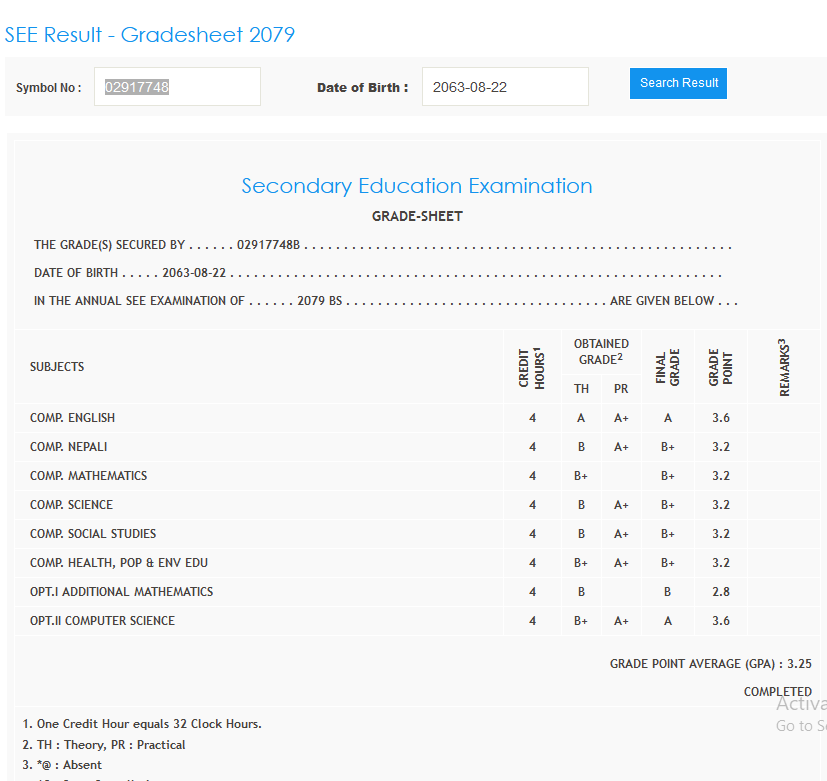Viewport: 827px width, 781px height.
Task: Select the GRADE POINT column header
Action: tap(720, 367)
